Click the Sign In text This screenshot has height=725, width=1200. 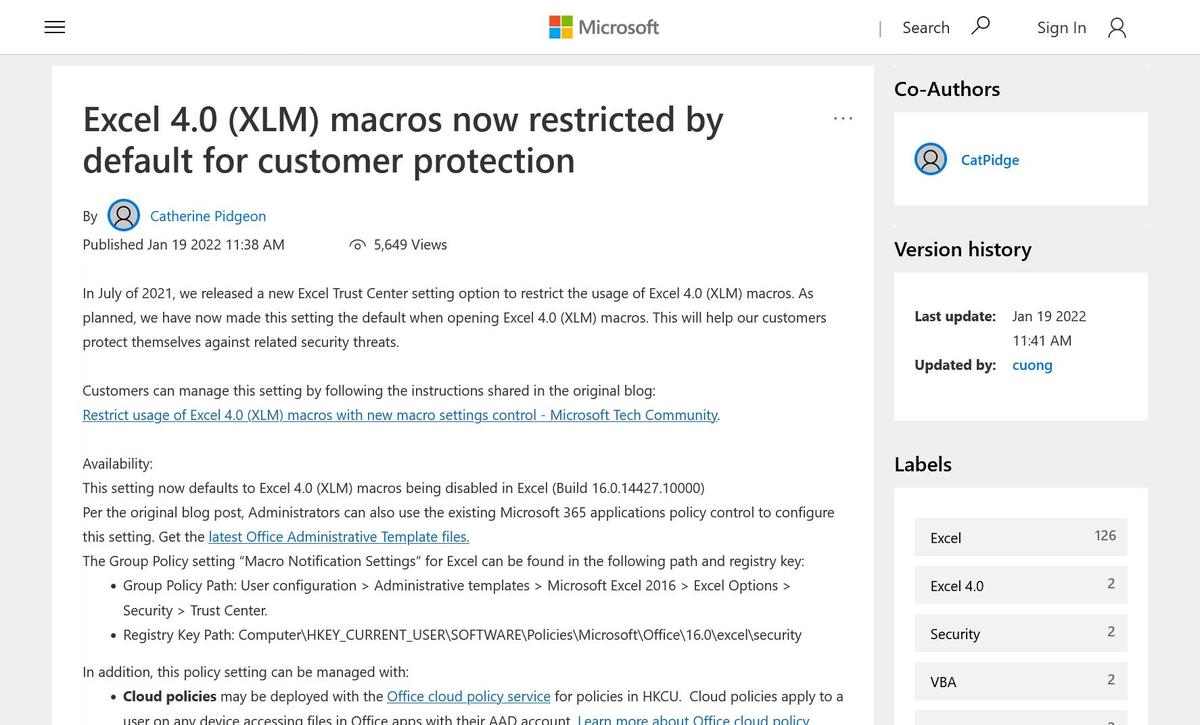[x=1061, y=28]
